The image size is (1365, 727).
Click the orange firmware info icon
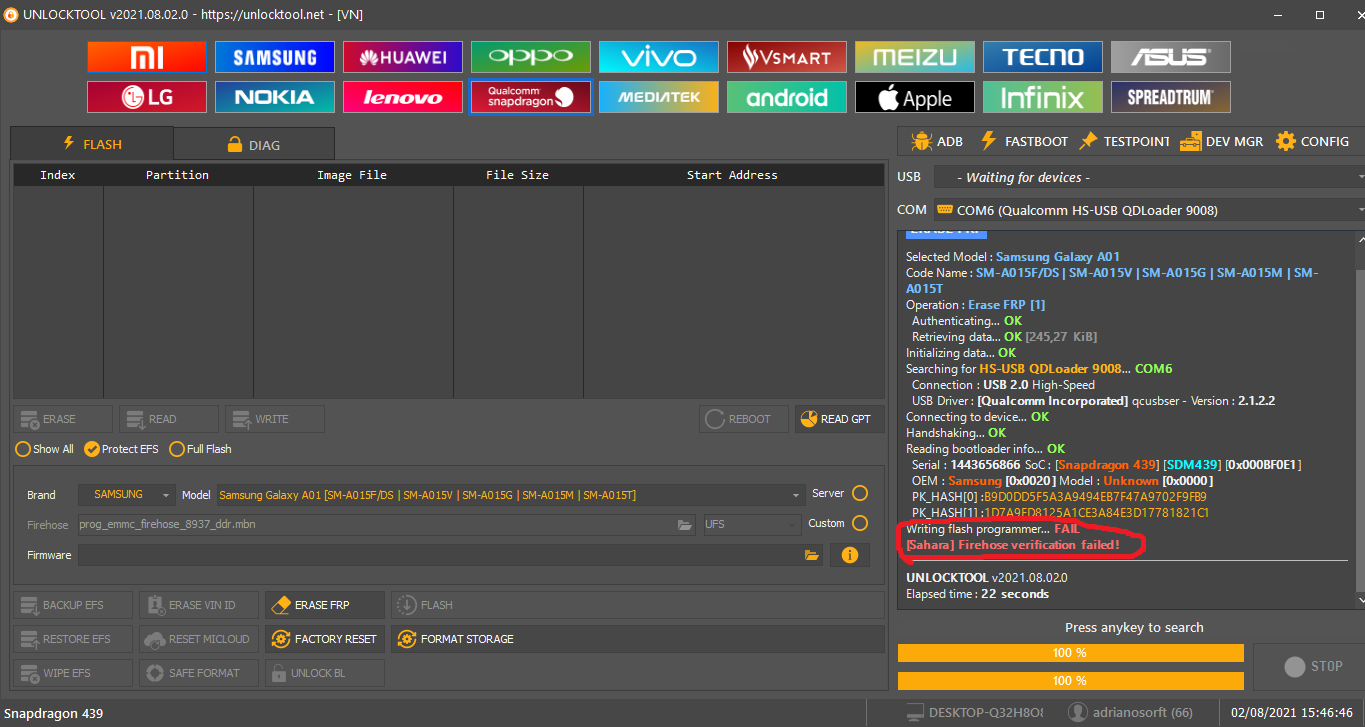tap(849, 555)
